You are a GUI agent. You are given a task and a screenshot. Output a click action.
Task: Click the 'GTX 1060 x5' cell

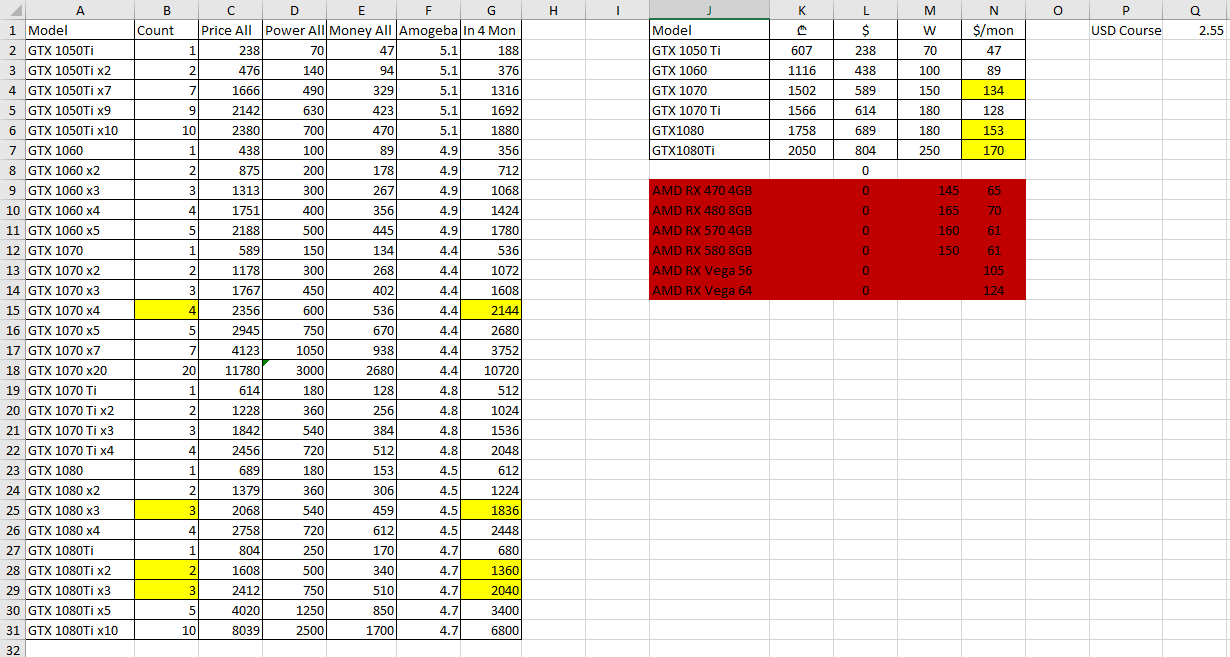pyautogui.click(x=80, y=230)
